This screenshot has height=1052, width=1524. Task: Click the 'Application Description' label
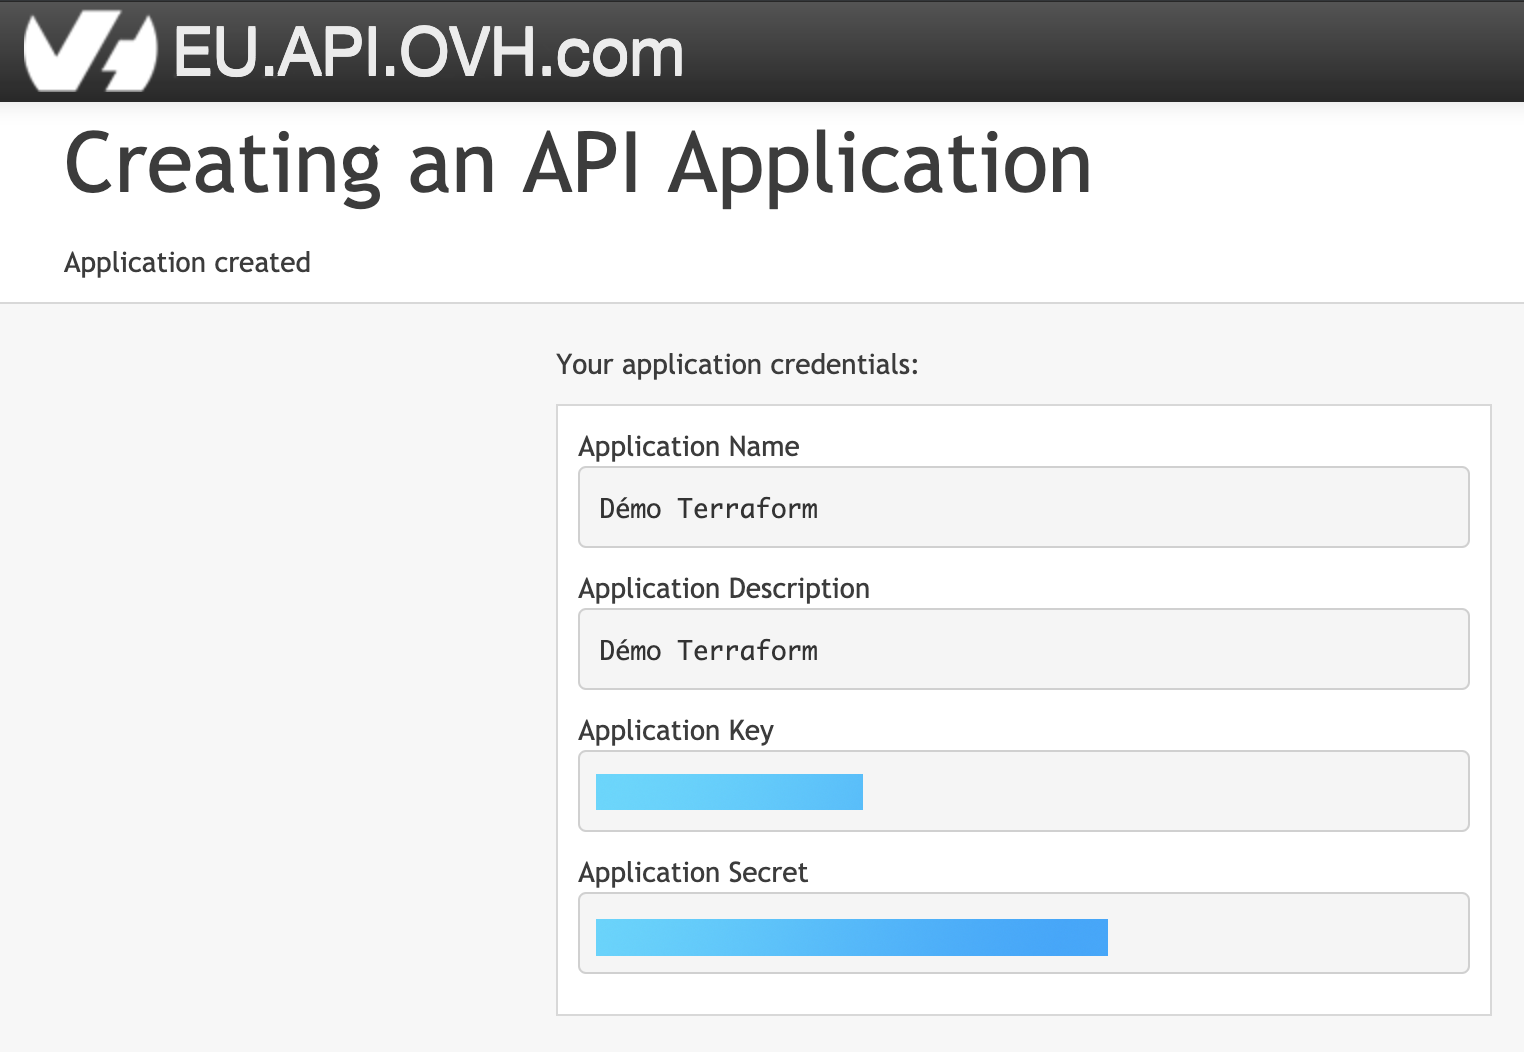click(724, 588)
